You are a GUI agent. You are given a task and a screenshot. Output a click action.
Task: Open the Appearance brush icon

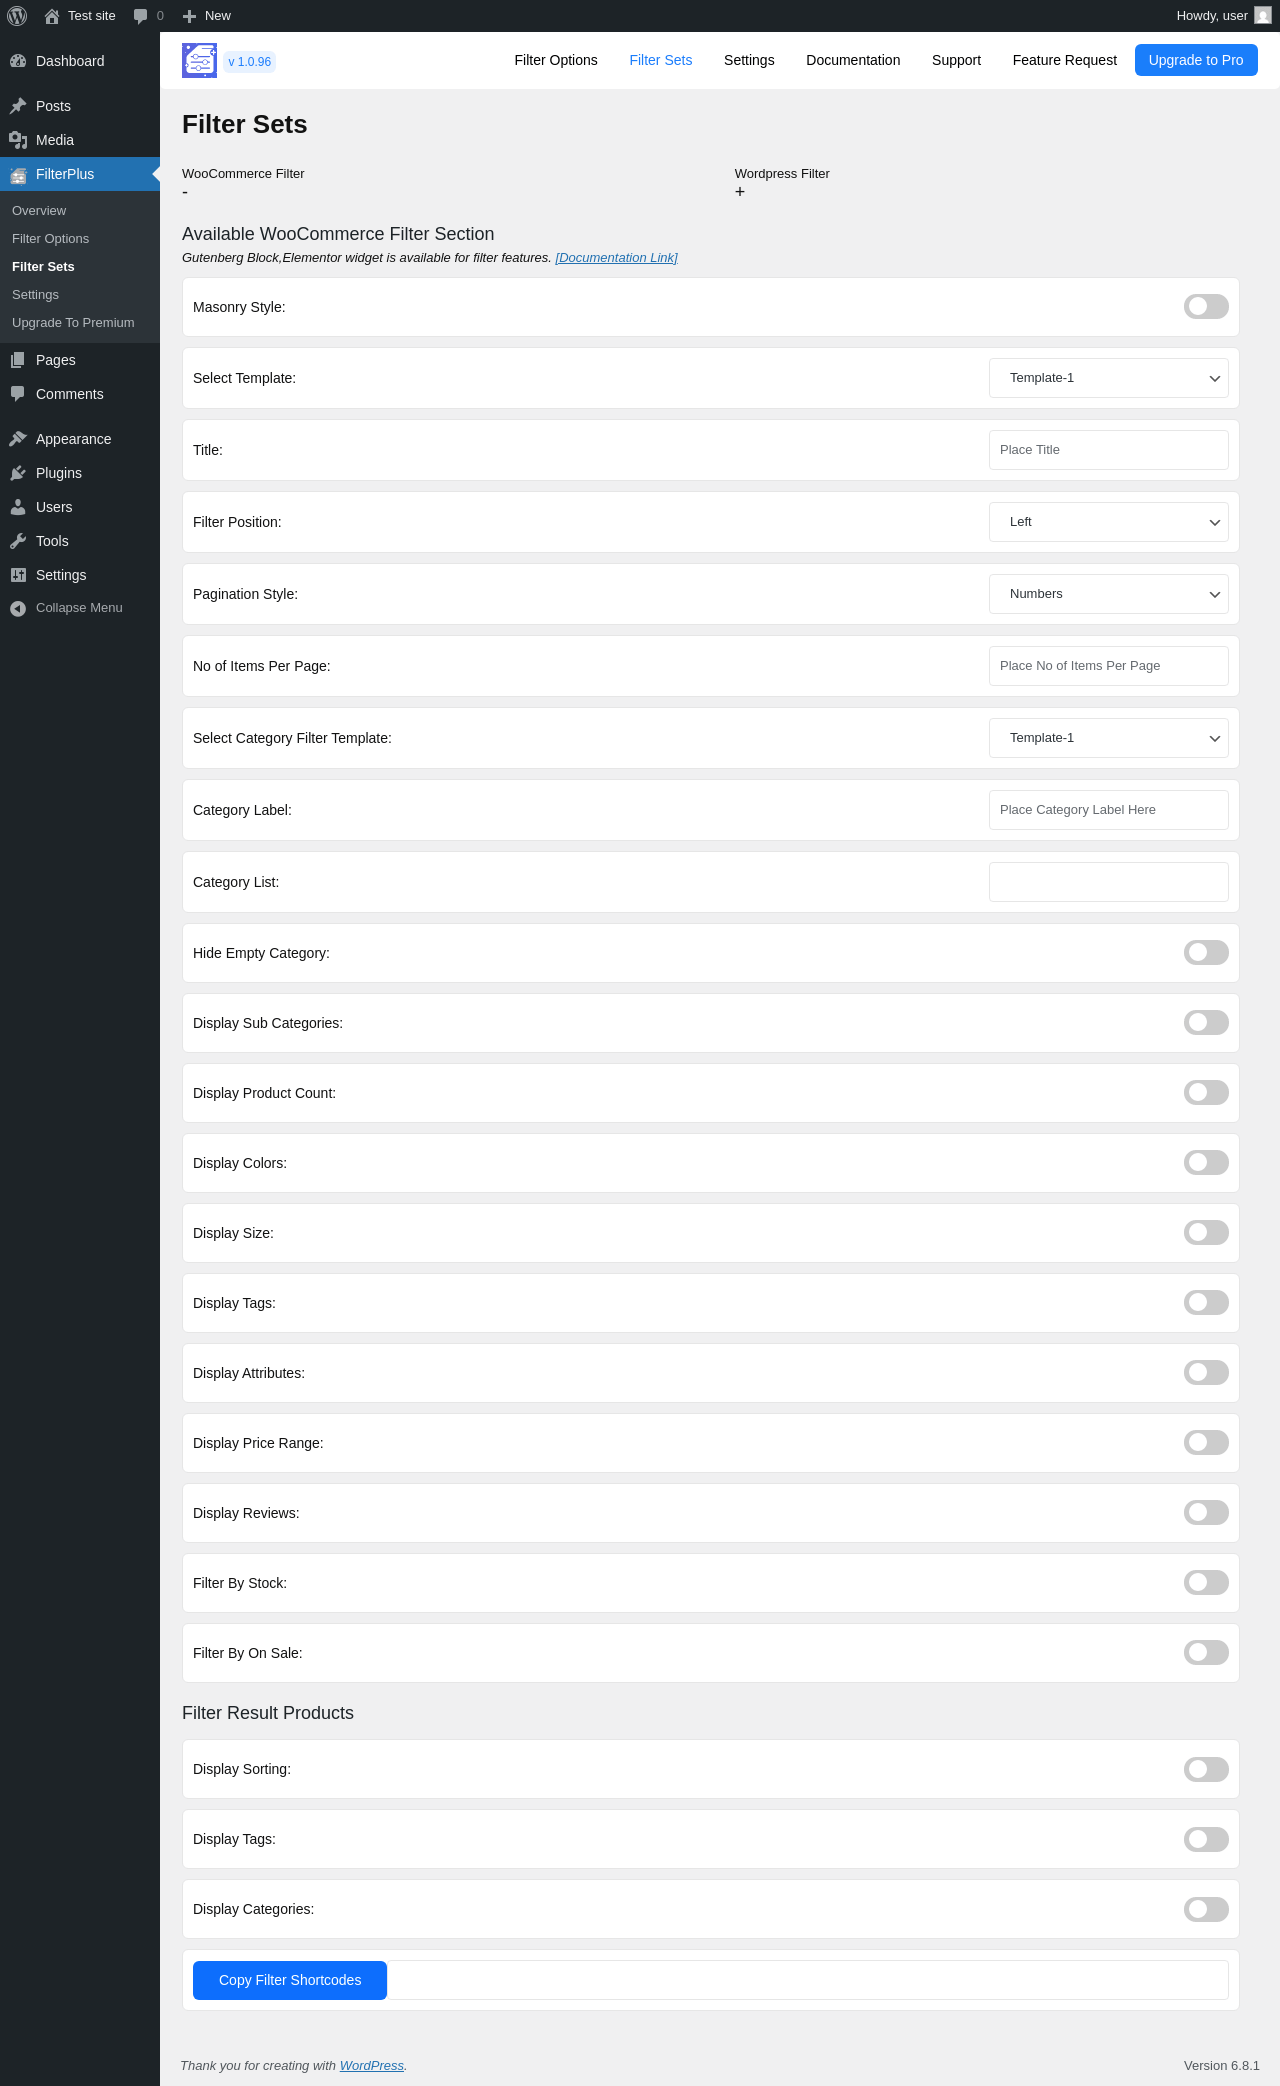click(x=18, y=439)
